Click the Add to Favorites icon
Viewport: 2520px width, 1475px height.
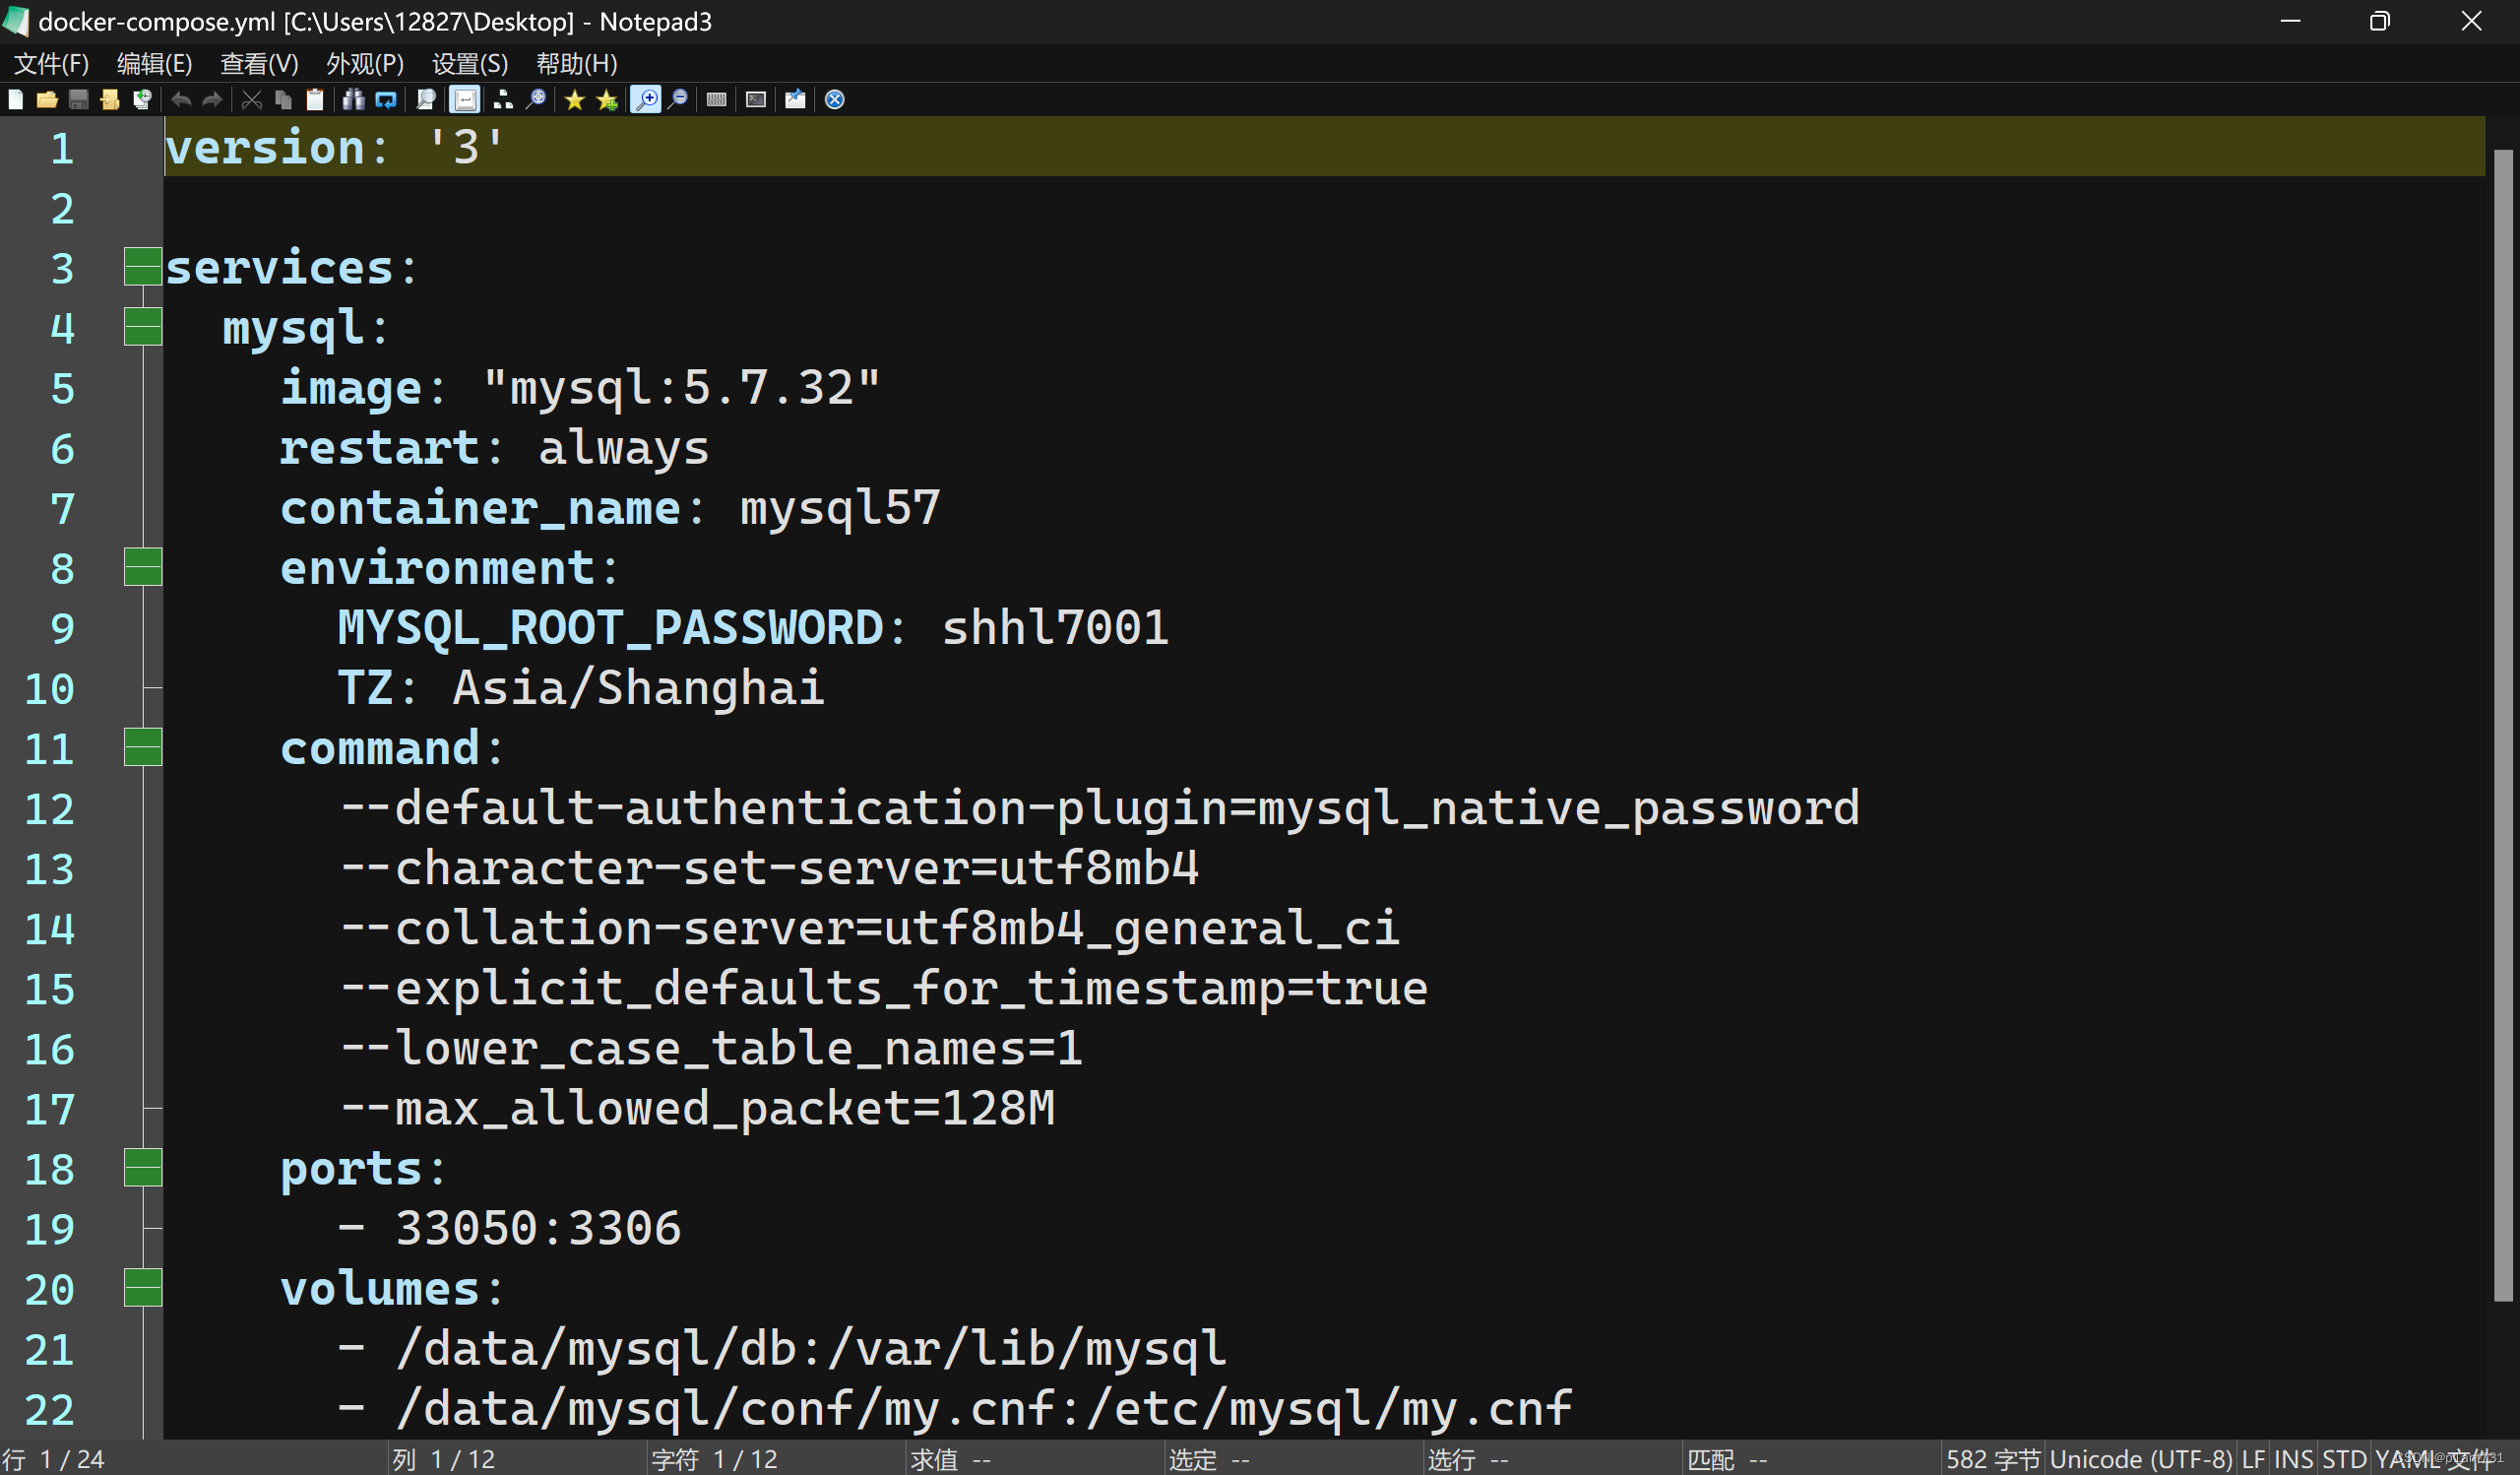(607, 99)
